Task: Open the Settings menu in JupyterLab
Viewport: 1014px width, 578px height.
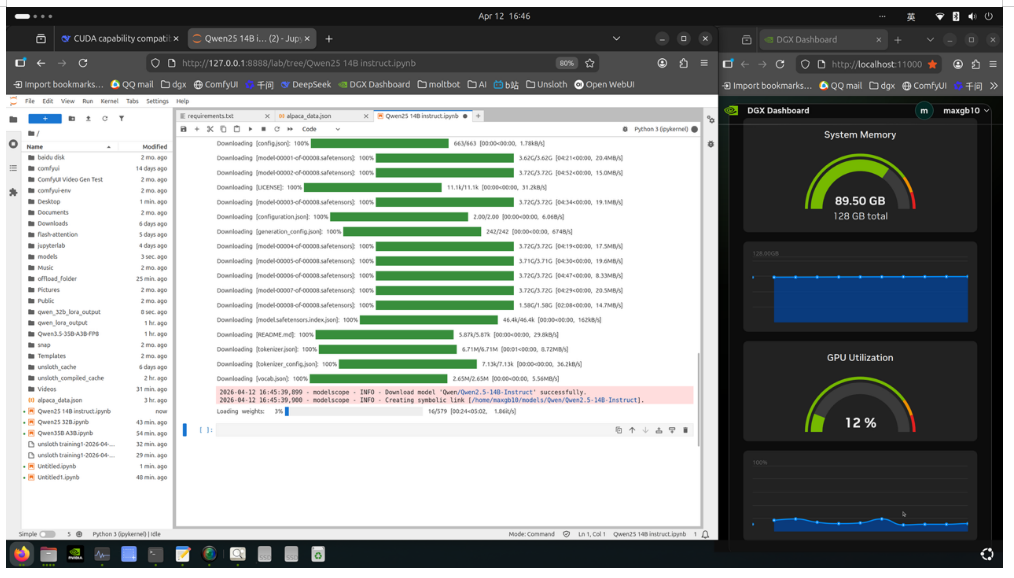Action: (157, 102)
